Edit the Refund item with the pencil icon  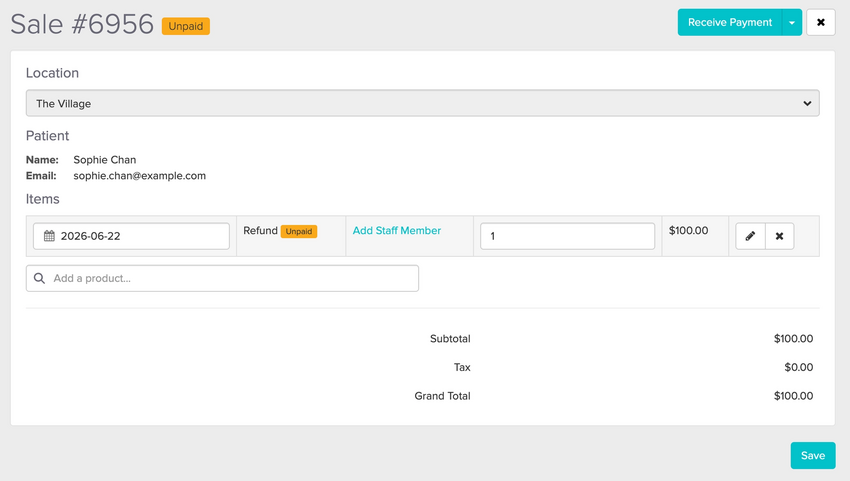tap(750, 236)
